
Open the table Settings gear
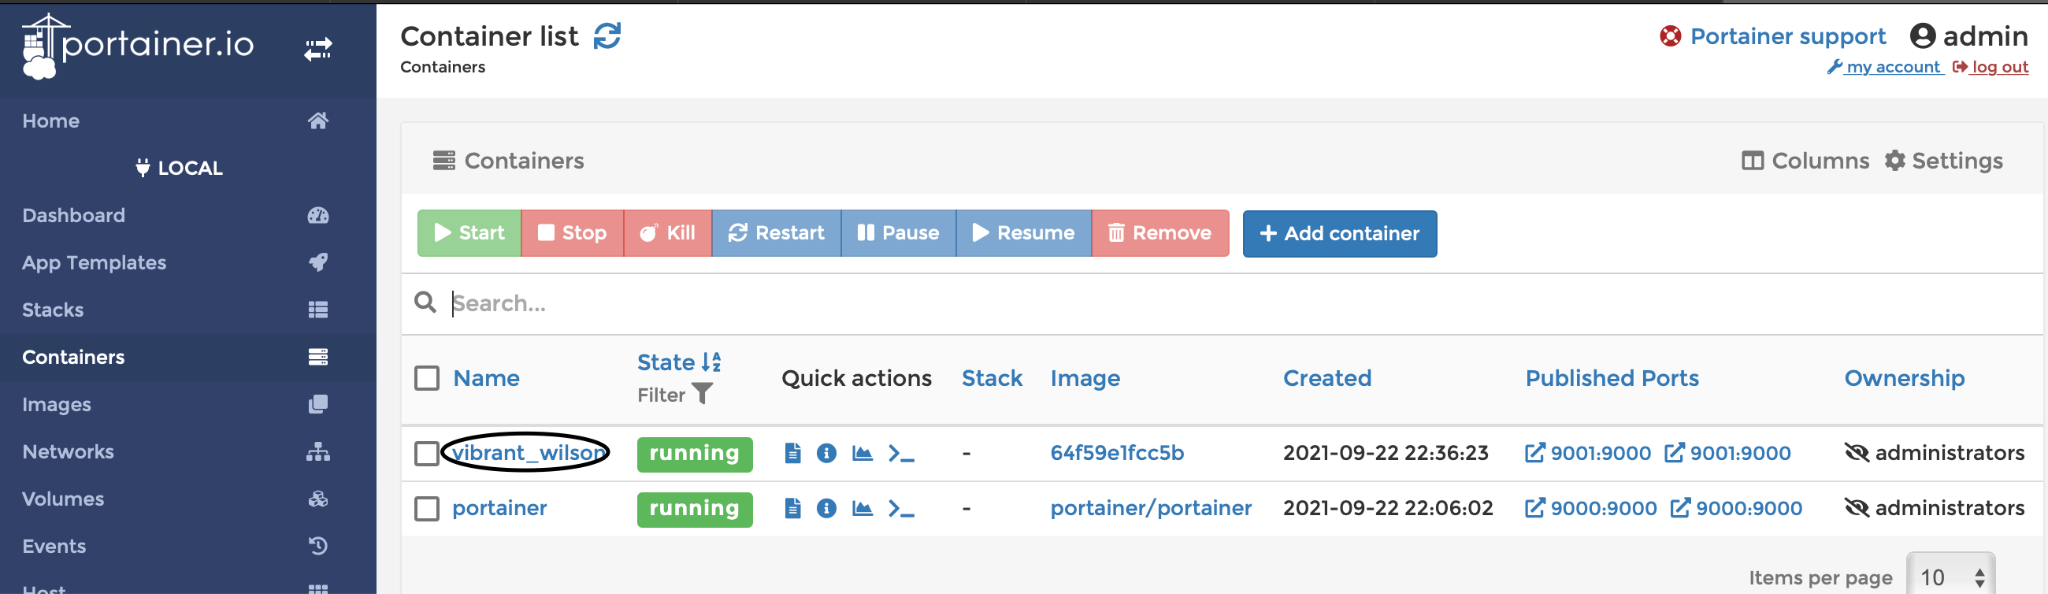click(1944, 161)
